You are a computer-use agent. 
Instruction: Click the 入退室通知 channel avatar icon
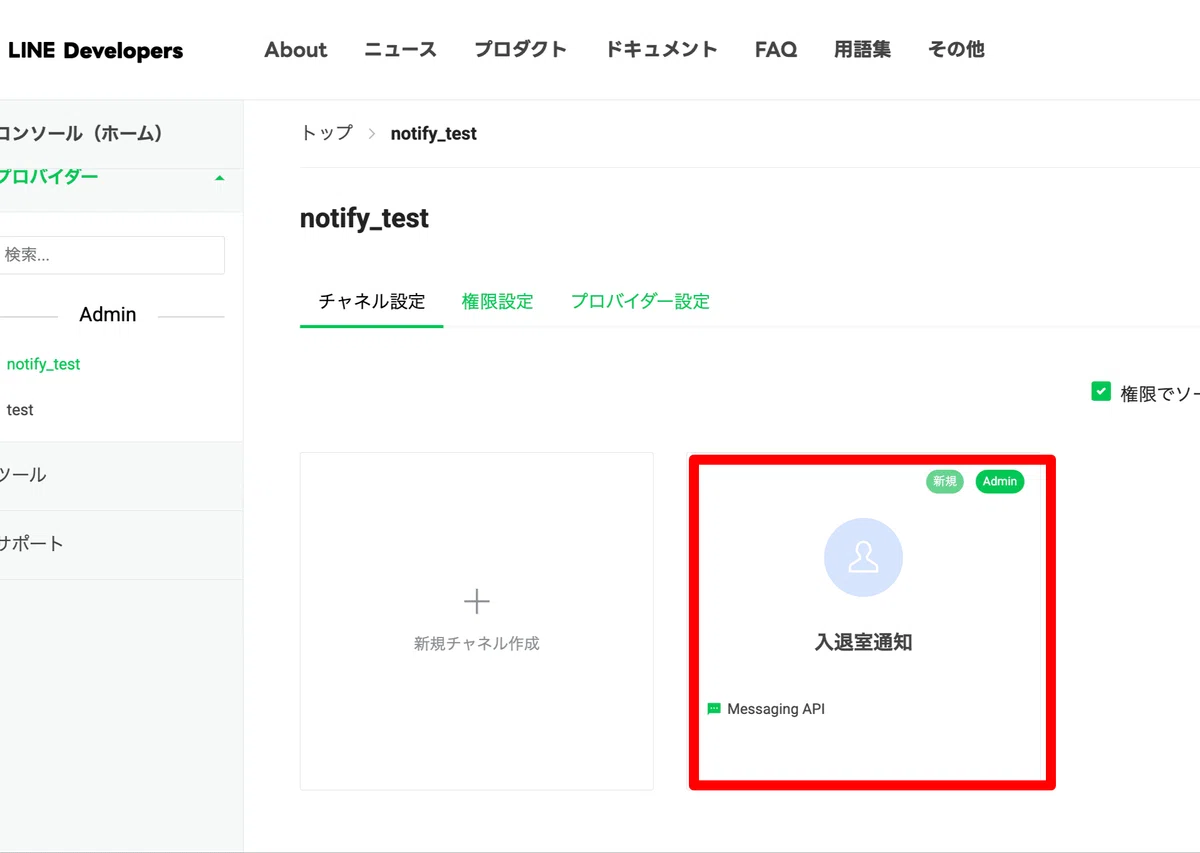pyautogui.click(x=863, y=558)
